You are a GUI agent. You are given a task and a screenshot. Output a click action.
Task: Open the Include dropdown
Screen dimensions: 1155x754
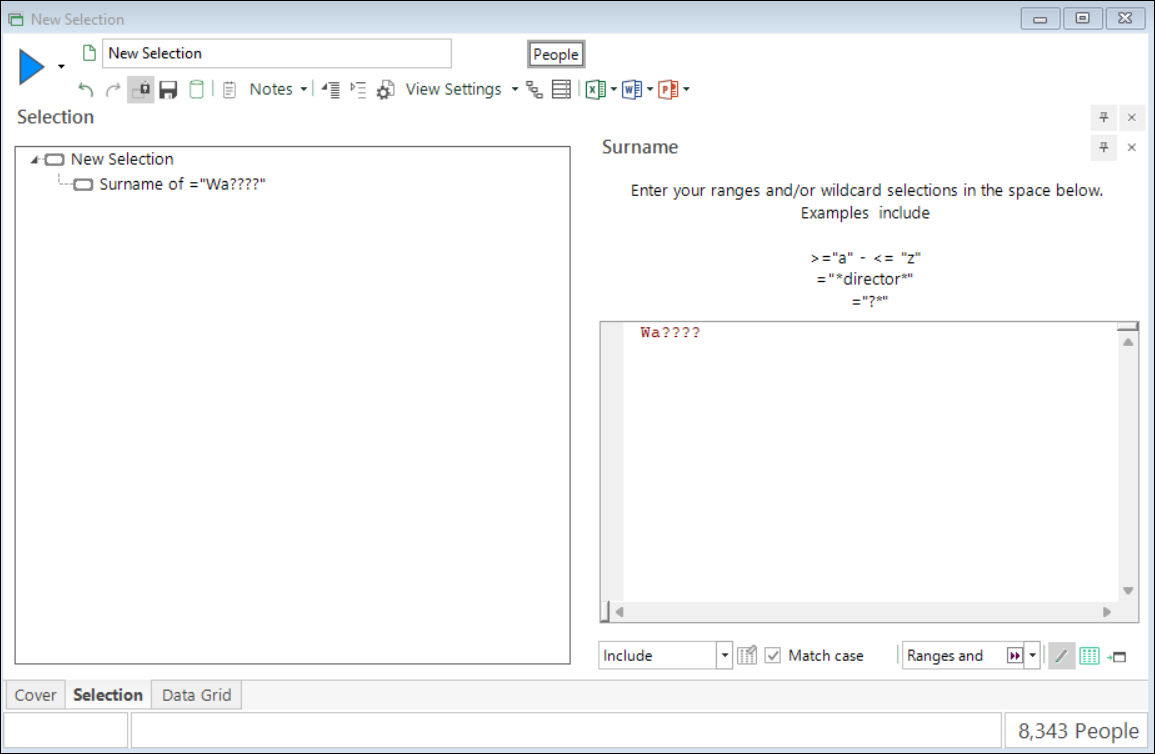pyautogui.click(x=725, y=655)
